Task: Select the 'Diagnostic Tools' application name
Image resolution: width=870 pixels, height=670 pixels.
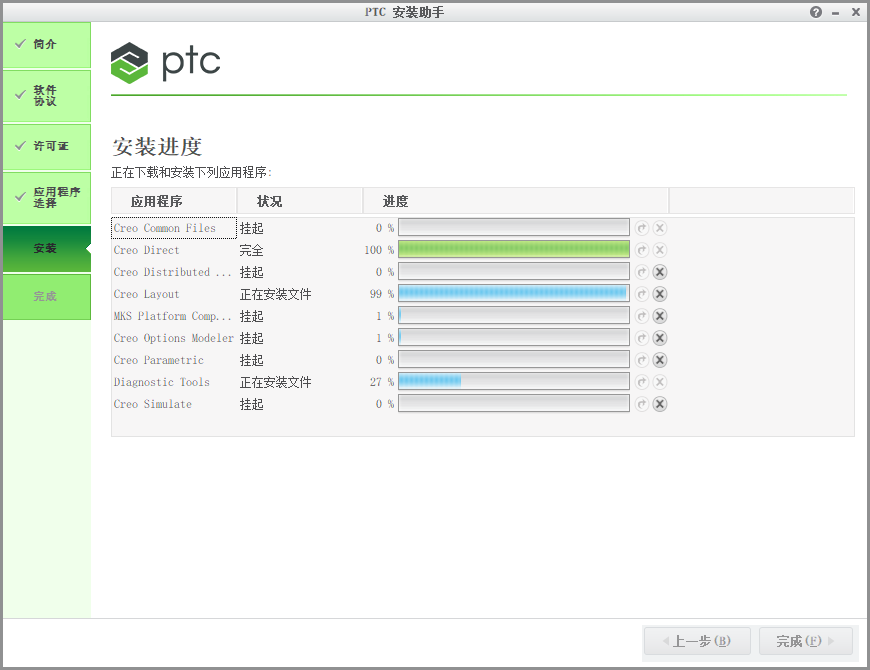Action: [161, 382]
